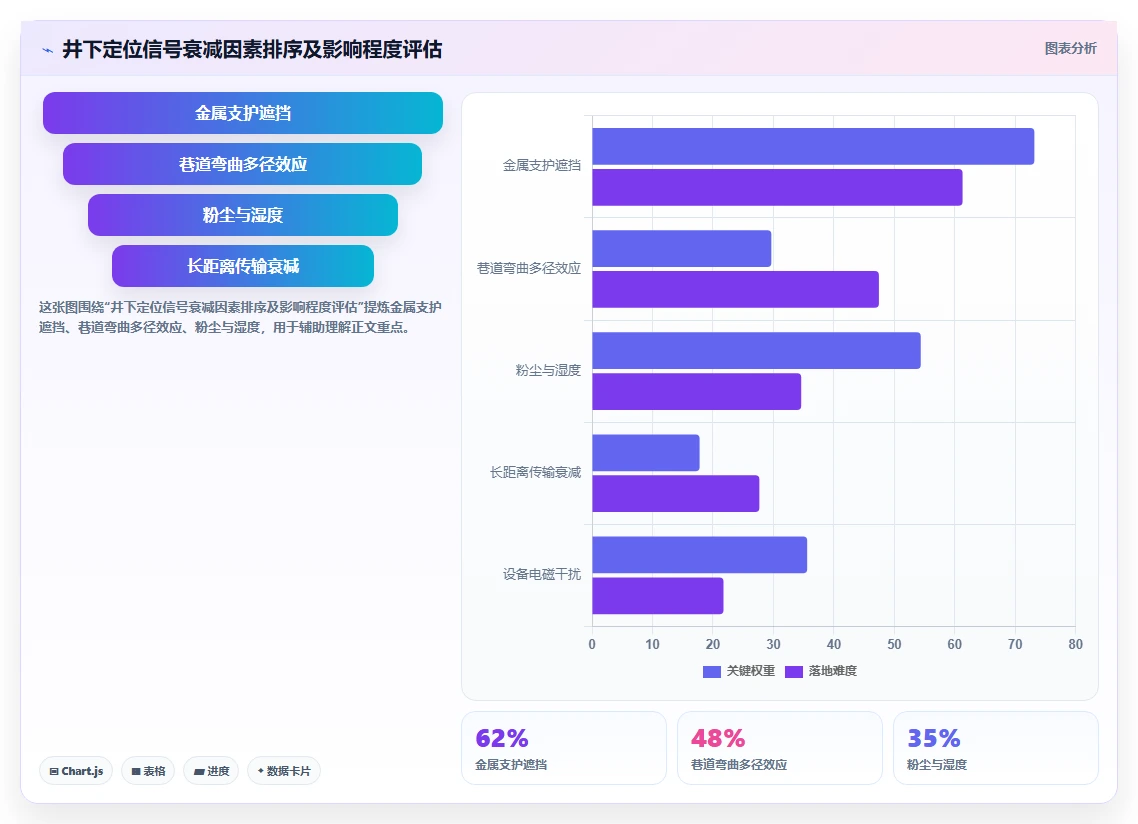Click the 进度 tag chip
Viewport: 1138px width, 824px height.
click(211, 771)
